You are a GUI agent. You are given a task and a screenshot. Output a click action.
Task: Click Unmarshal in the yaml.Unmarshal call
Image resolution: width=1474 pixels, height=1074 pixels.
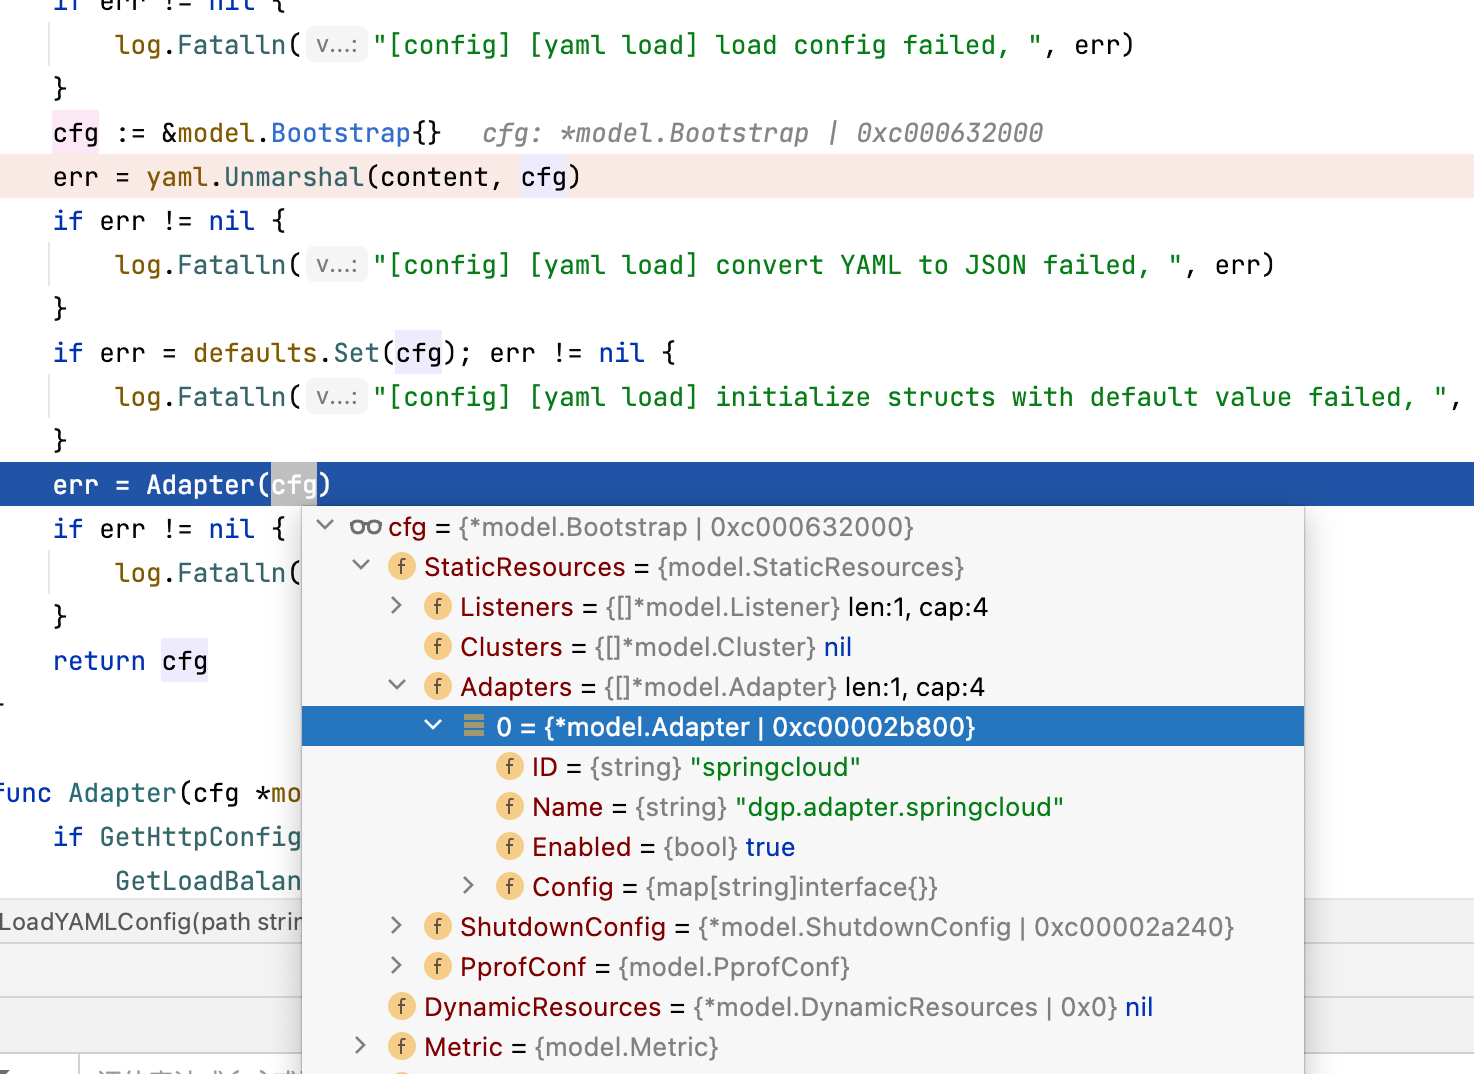(294, 177)
